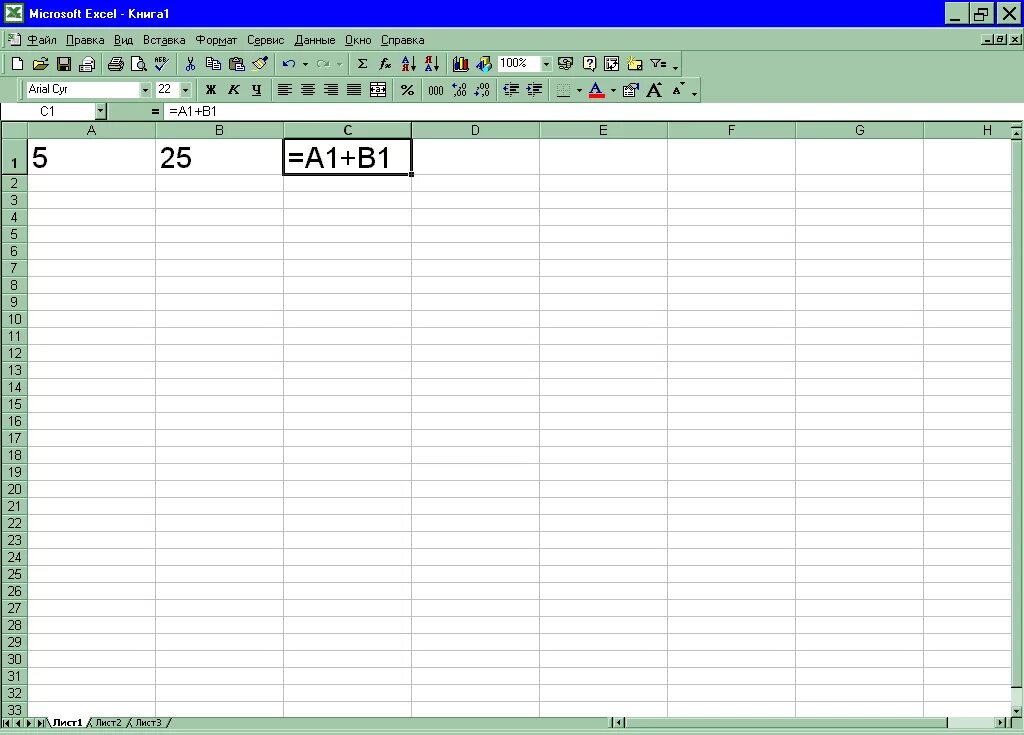
Task: Expand more Formatting toolbar buttons
Action: 695,91
